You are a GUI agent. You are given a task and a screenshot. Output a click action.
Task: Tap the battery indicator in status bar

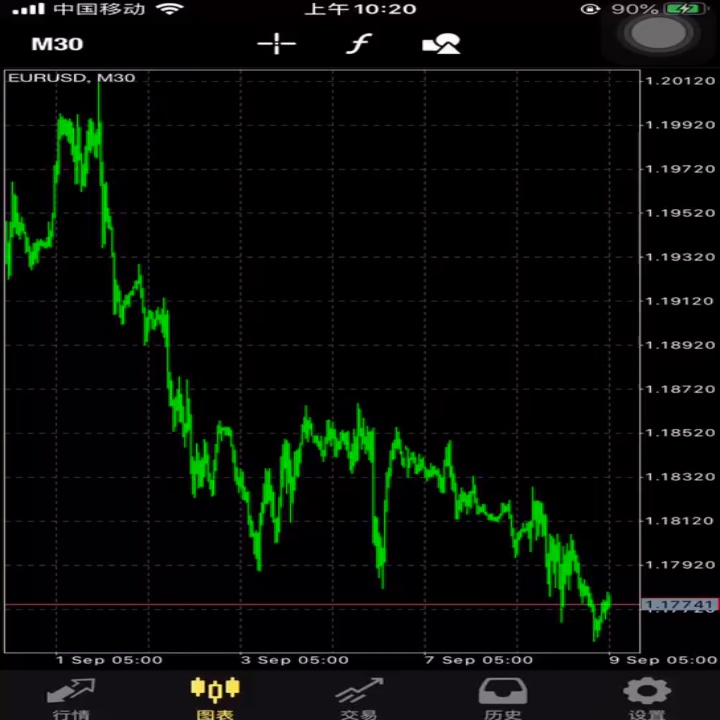pos(686,9)
